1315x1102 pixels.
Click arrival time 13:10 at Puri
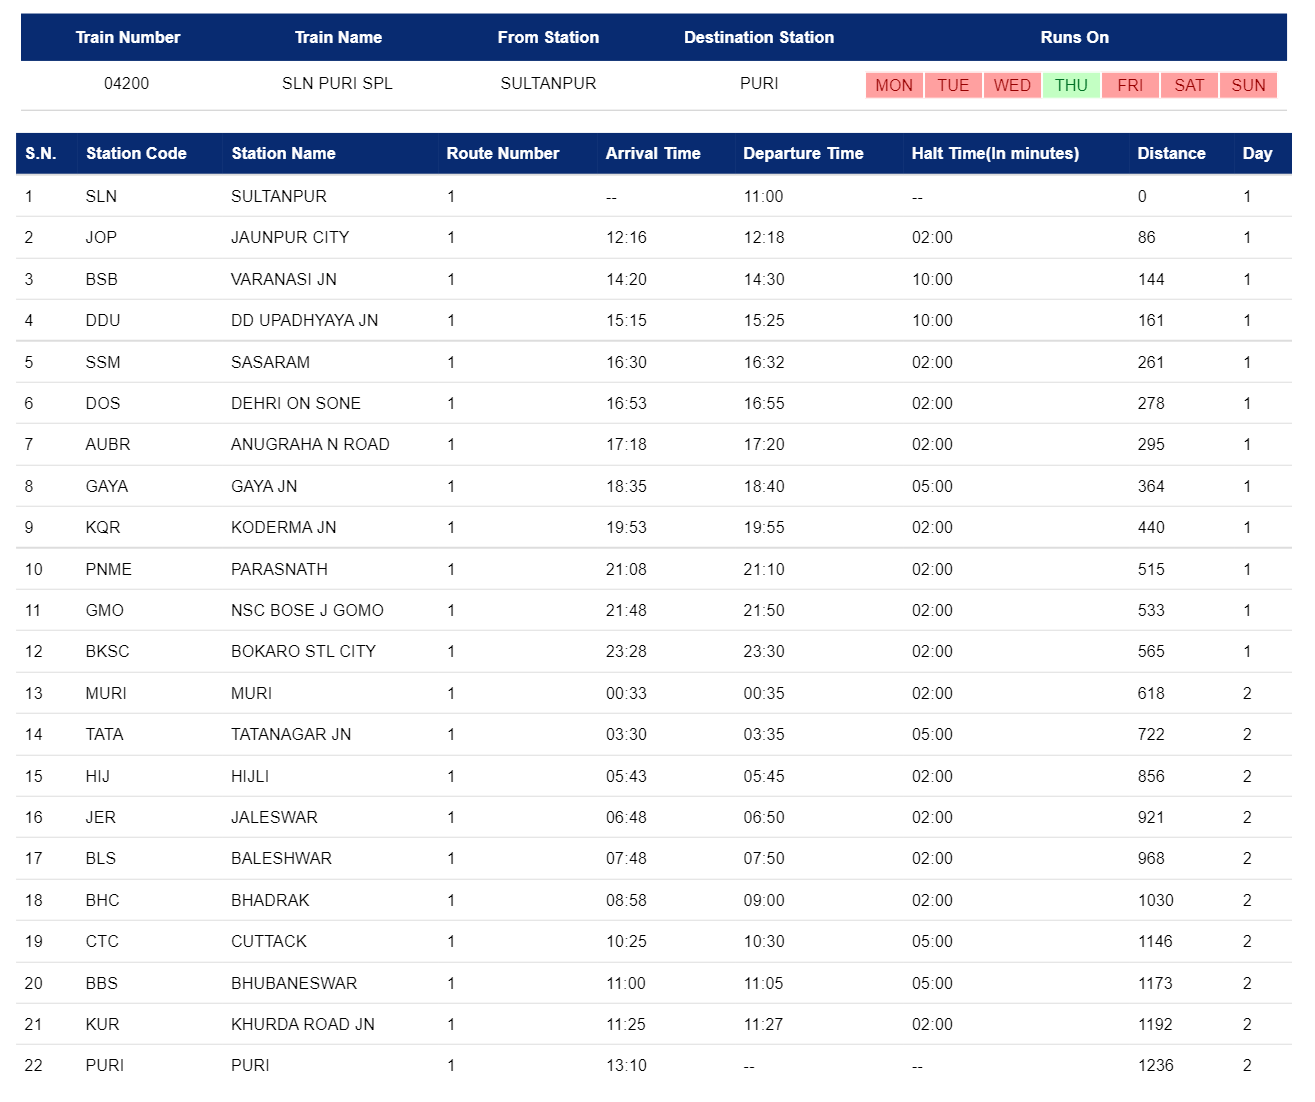tap(626, 1065)
